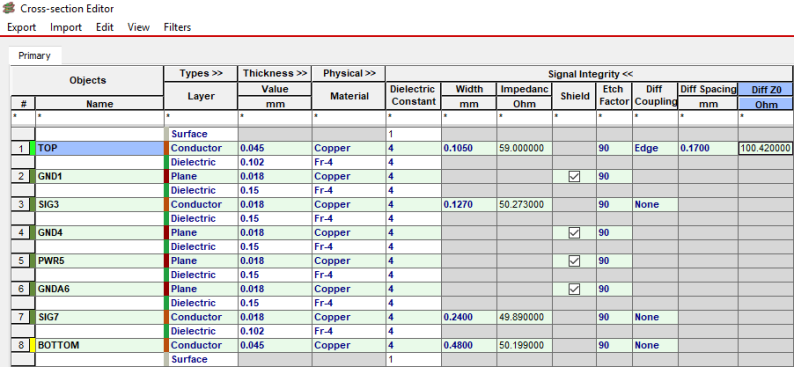The height and width of the screenshot is (367, 794).
Task: Click the Name column filter field
Action: pyautogui.click(x=100, y=116)
